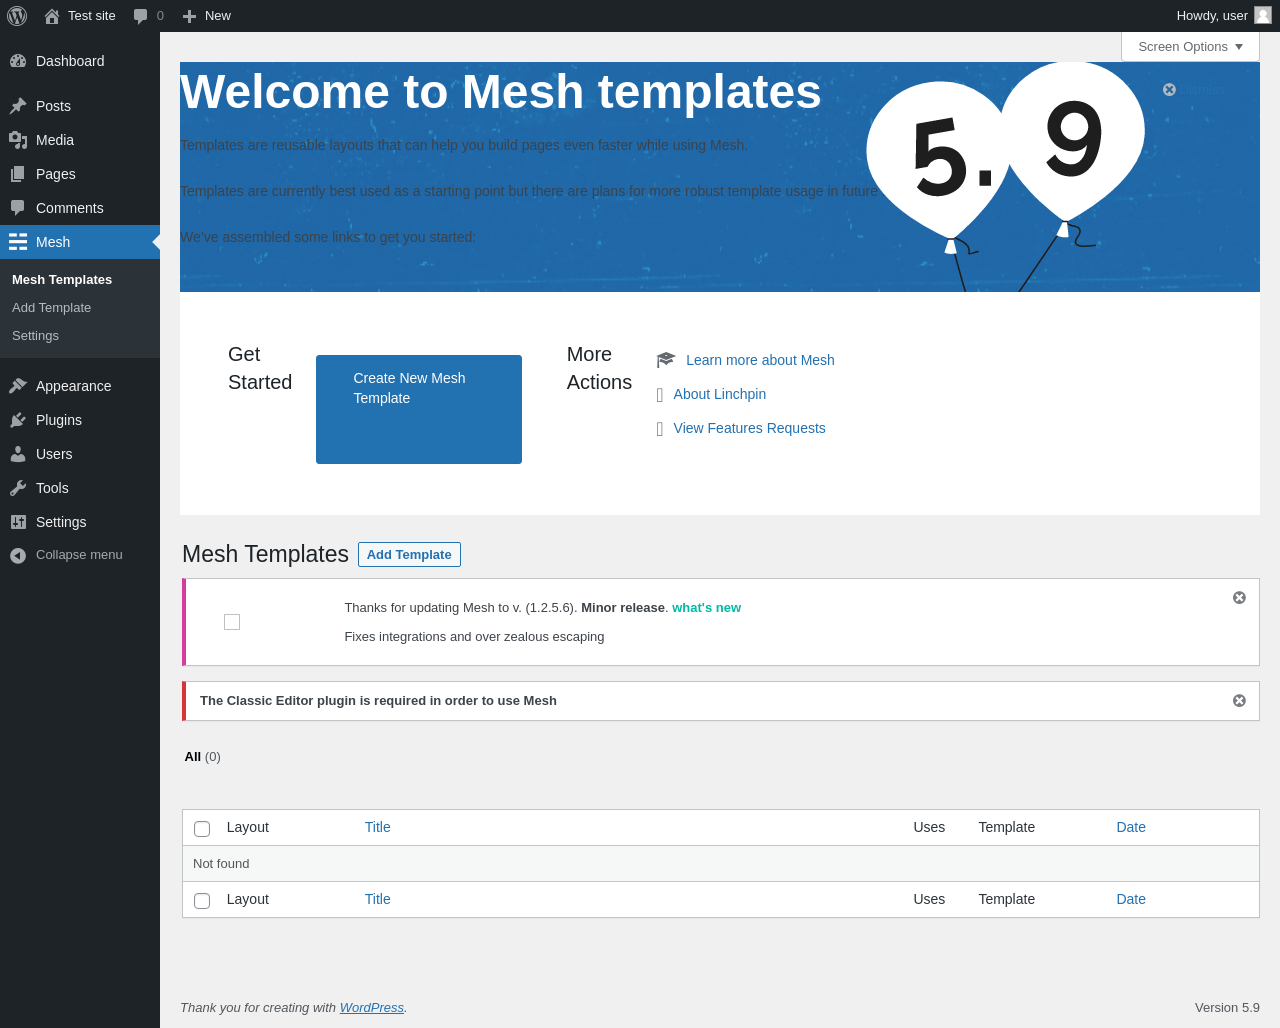
Task: Dismiss the welcome panel
Action: 1193,89
